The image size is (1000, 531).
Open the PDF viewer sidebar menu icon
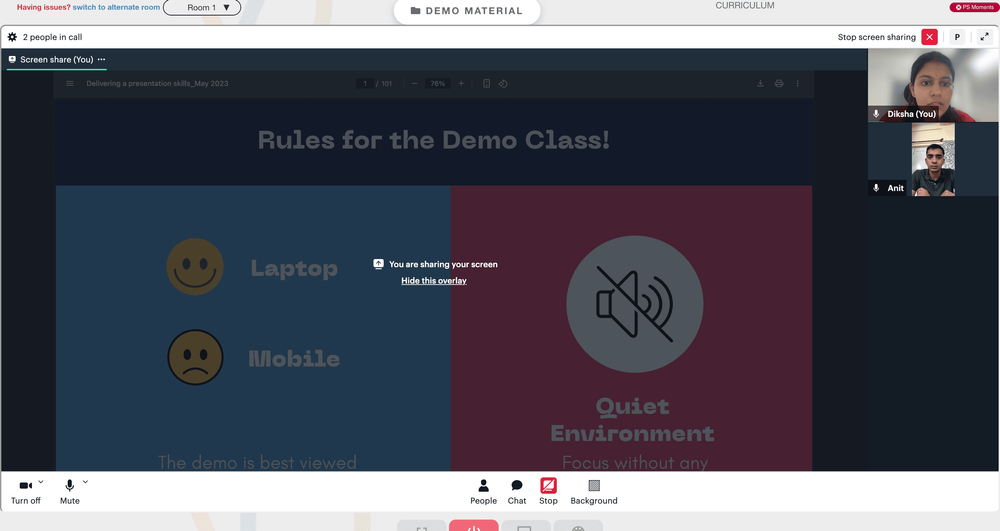70,84
